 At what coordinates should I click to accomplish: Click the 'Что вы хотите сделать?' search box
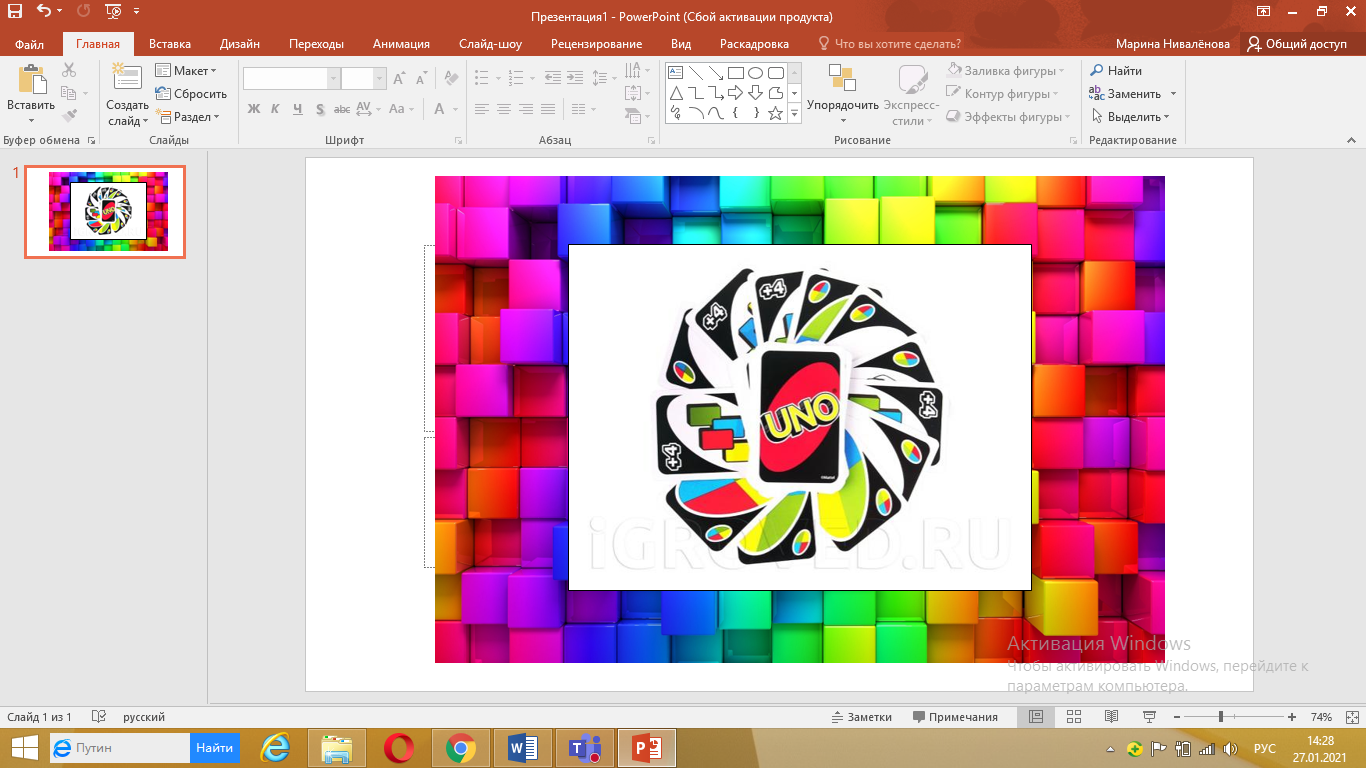(x=890, y=44)
